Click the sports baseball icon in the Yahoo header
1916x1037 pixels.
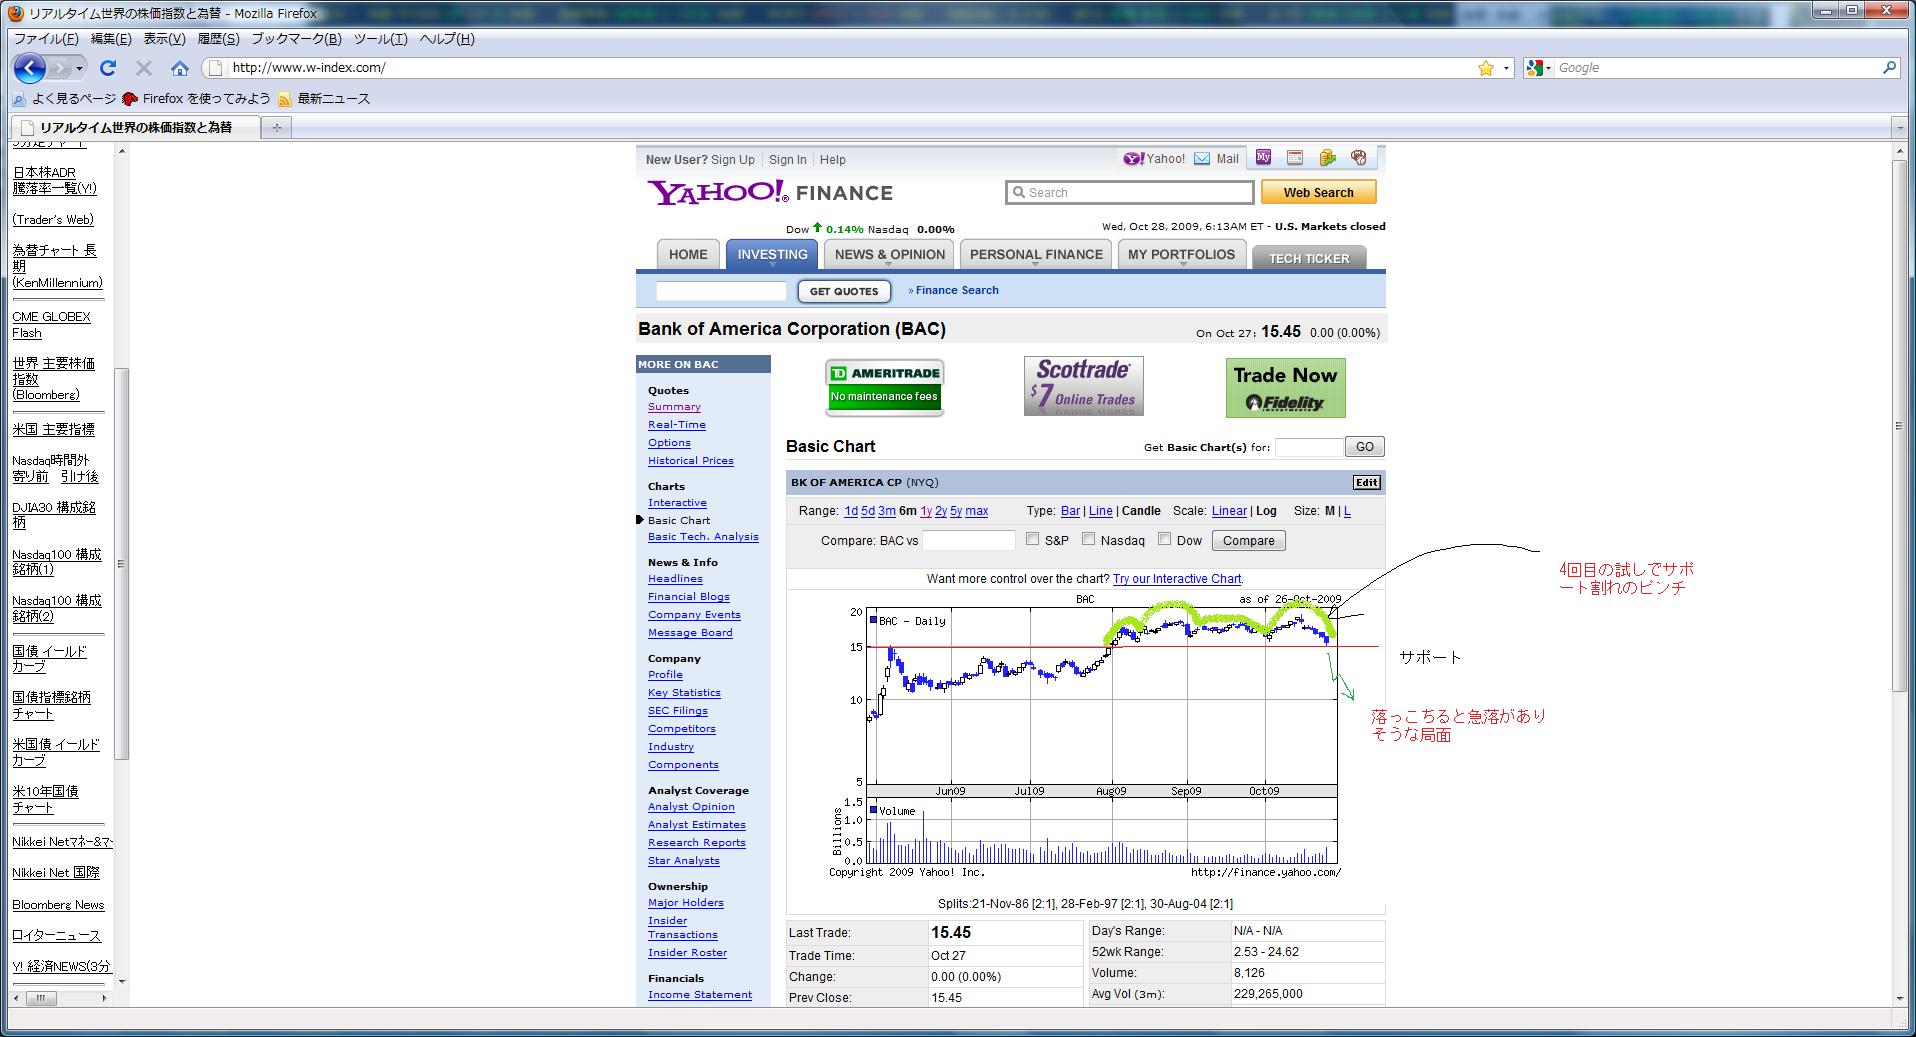click(1358, 157)
